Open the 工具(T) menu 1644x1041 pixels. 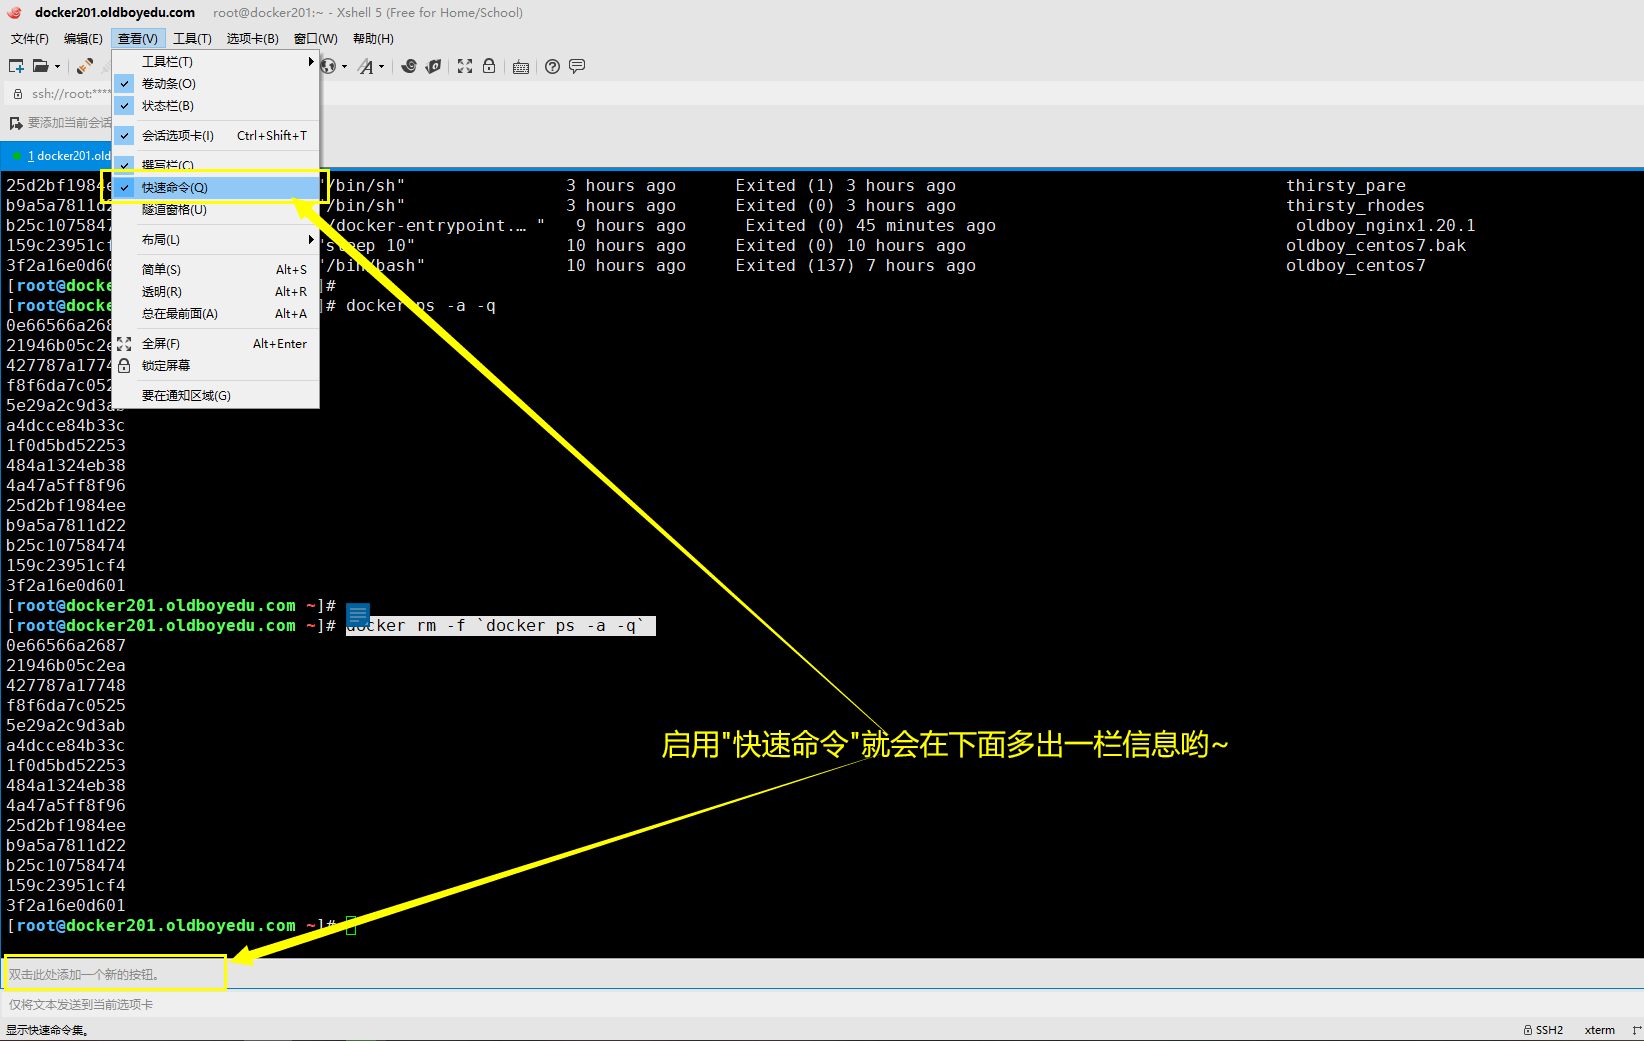(x=192, y=39)
